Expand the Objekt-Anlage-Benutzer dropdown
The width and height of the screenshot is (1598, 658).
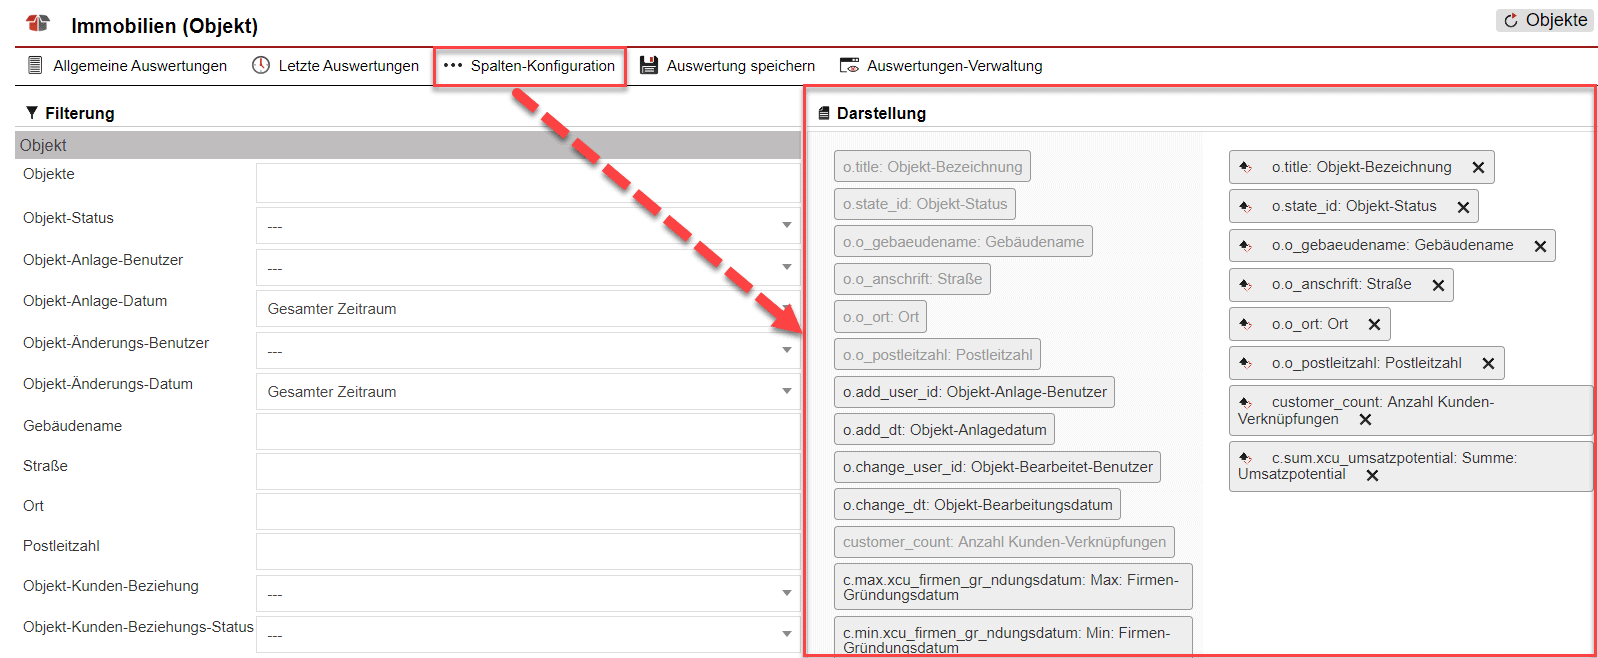click(528, 268)
